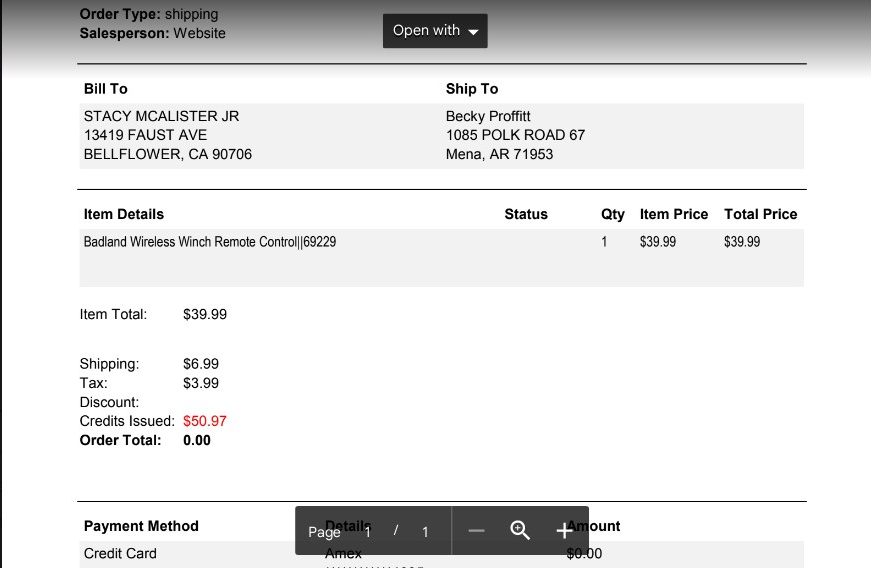Click the Ship To name Becky Proffitt
Viewport: 871px width, 568px height.
pyautogui.click(x=488, y=116)
